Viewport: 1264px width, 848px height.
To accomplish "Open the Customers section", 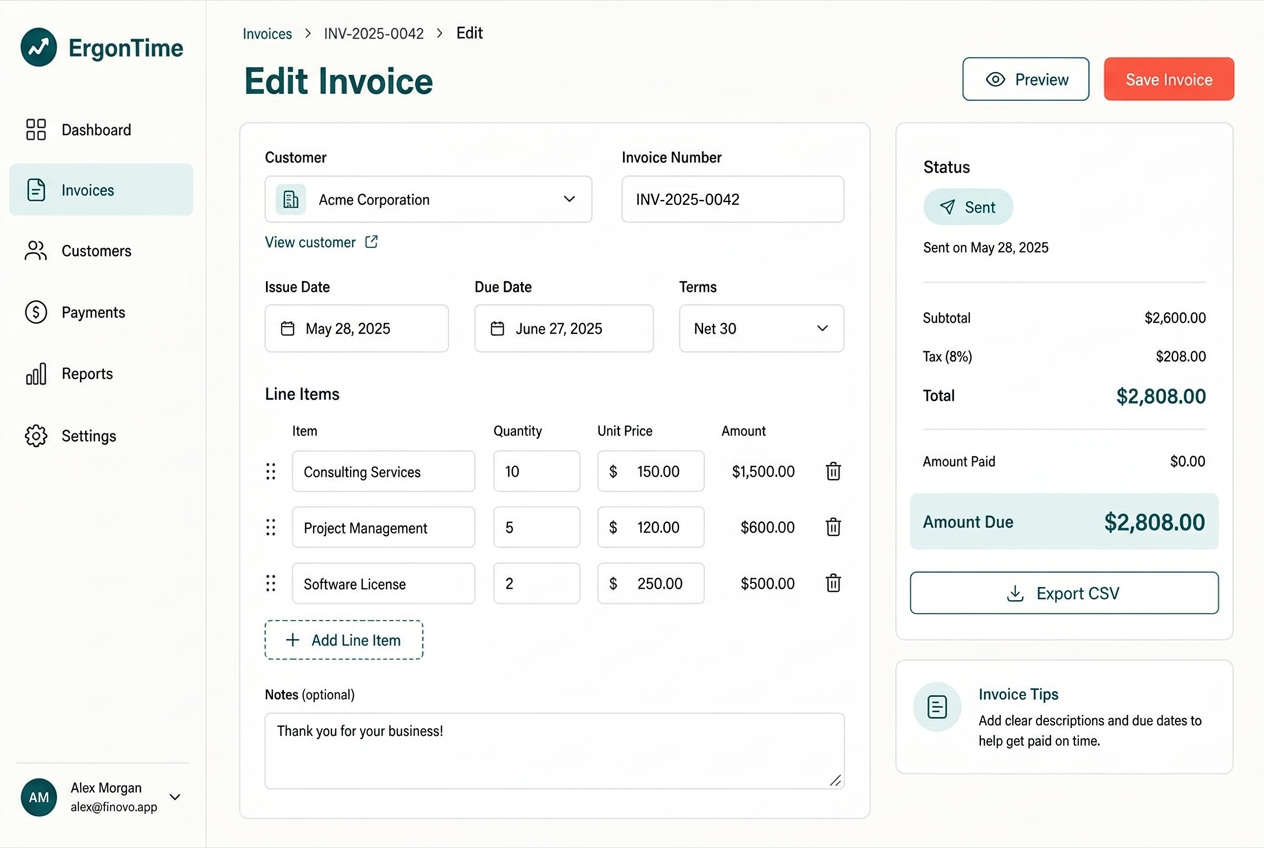I will [x=101, y=251].
